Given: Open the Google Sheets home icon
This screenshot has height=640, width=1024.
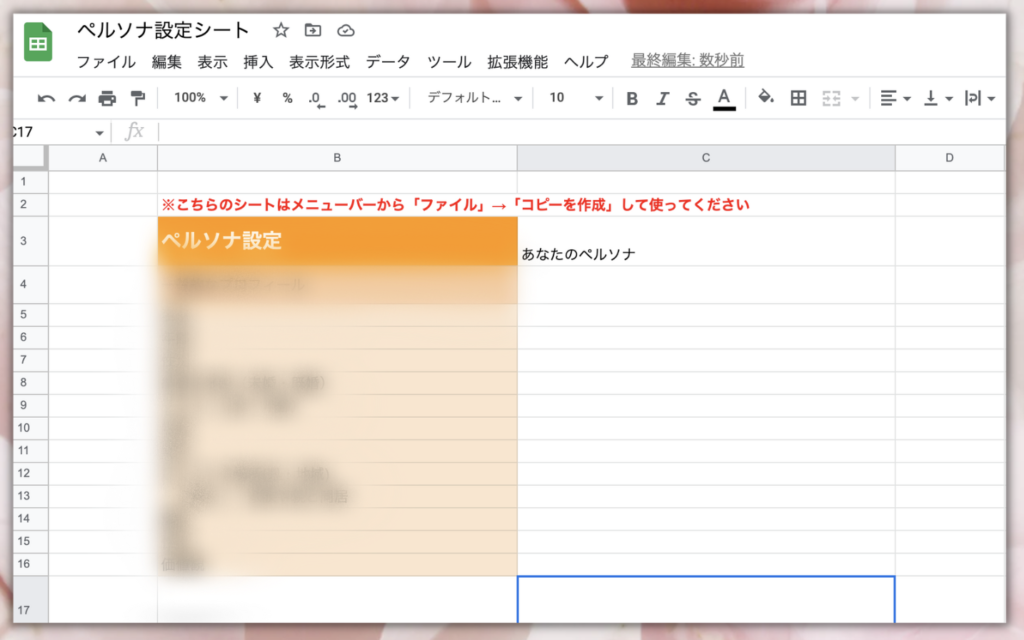Looking at the screenshot, I should 38,42.
